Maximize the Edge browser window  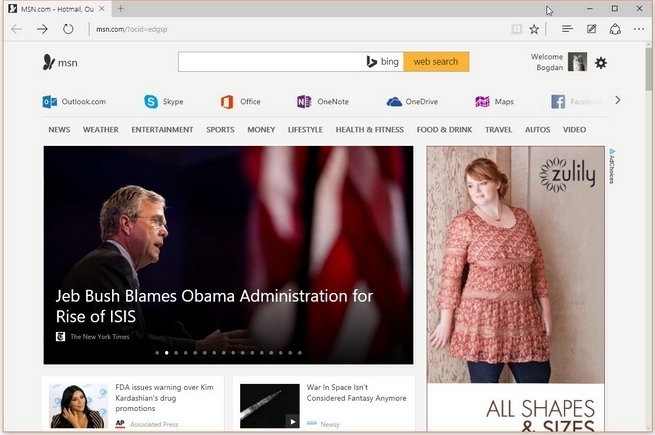[x=614, y=8]
